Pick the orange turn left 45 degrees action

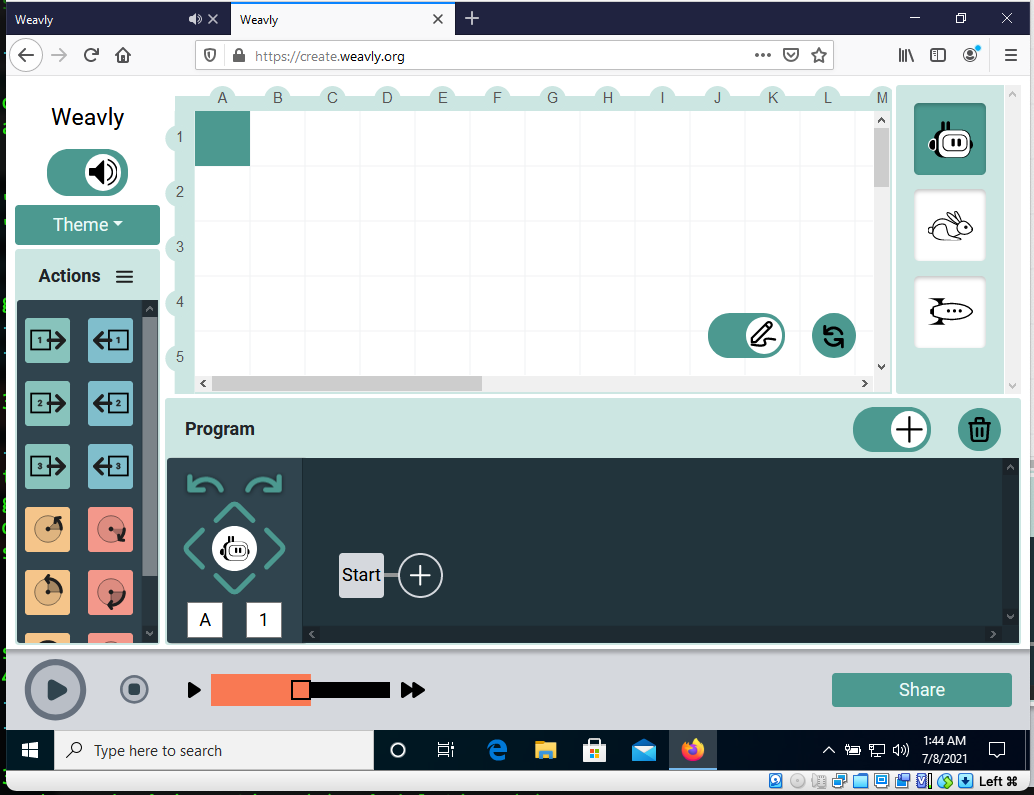pos(47,529)
